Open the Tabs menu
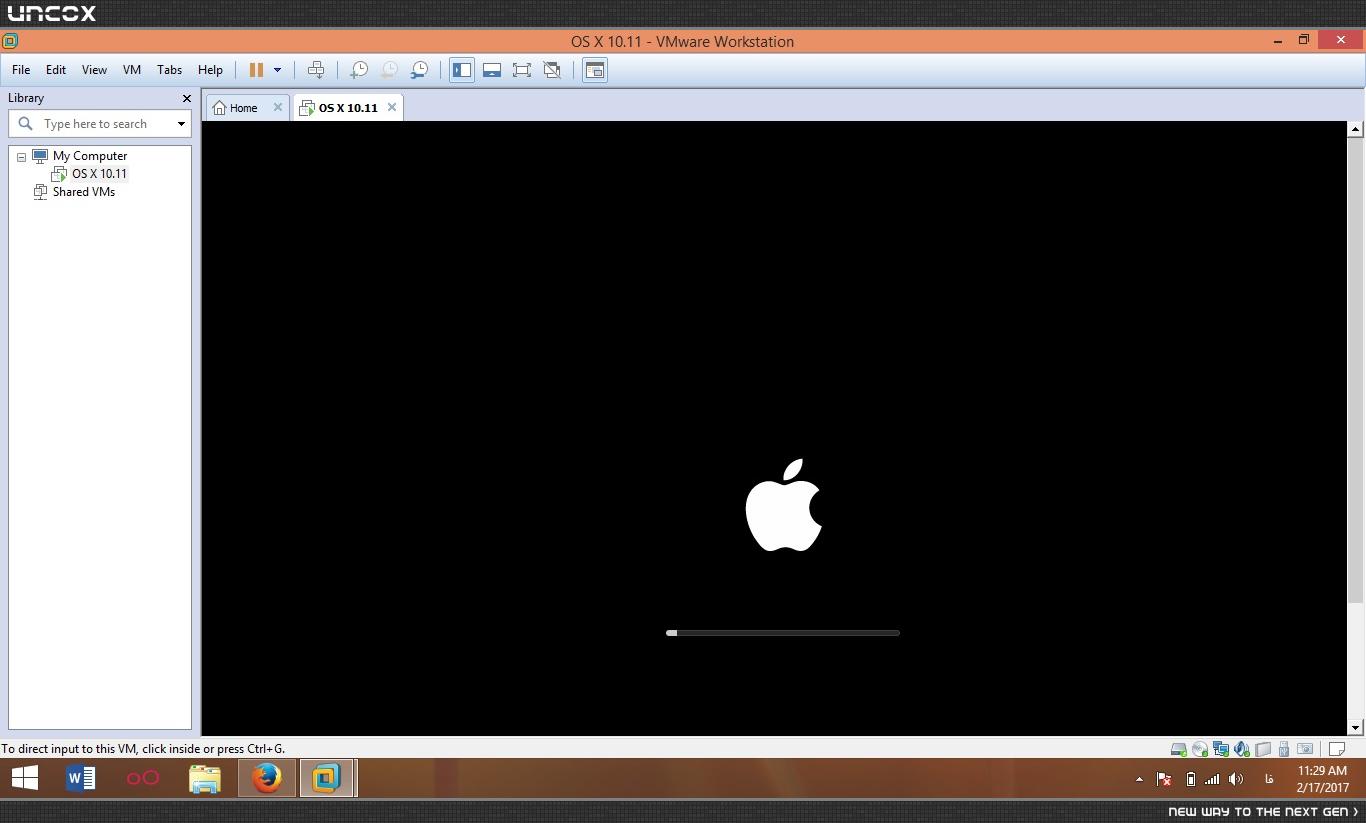The image size is (1366, 823). 169,70
